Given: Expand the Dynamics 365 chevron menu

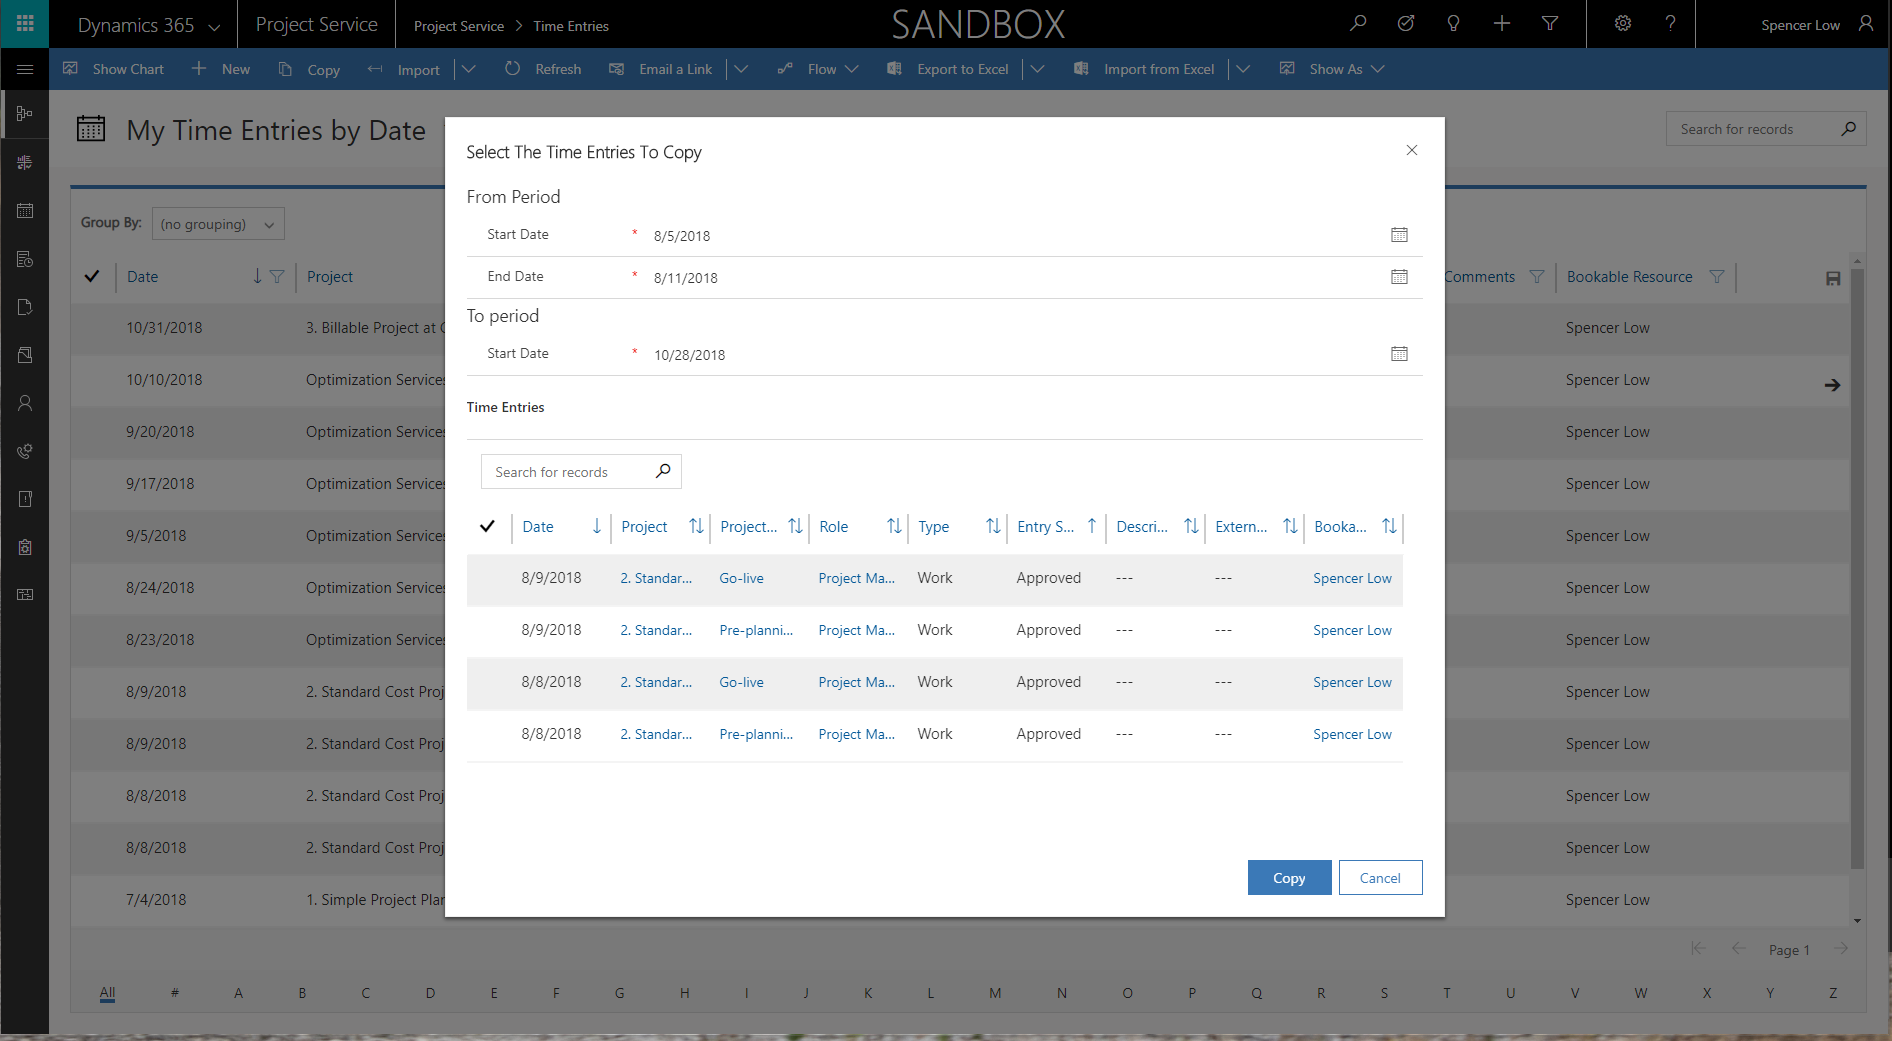Looking at the screenshot, I should [x=214, y=27].
